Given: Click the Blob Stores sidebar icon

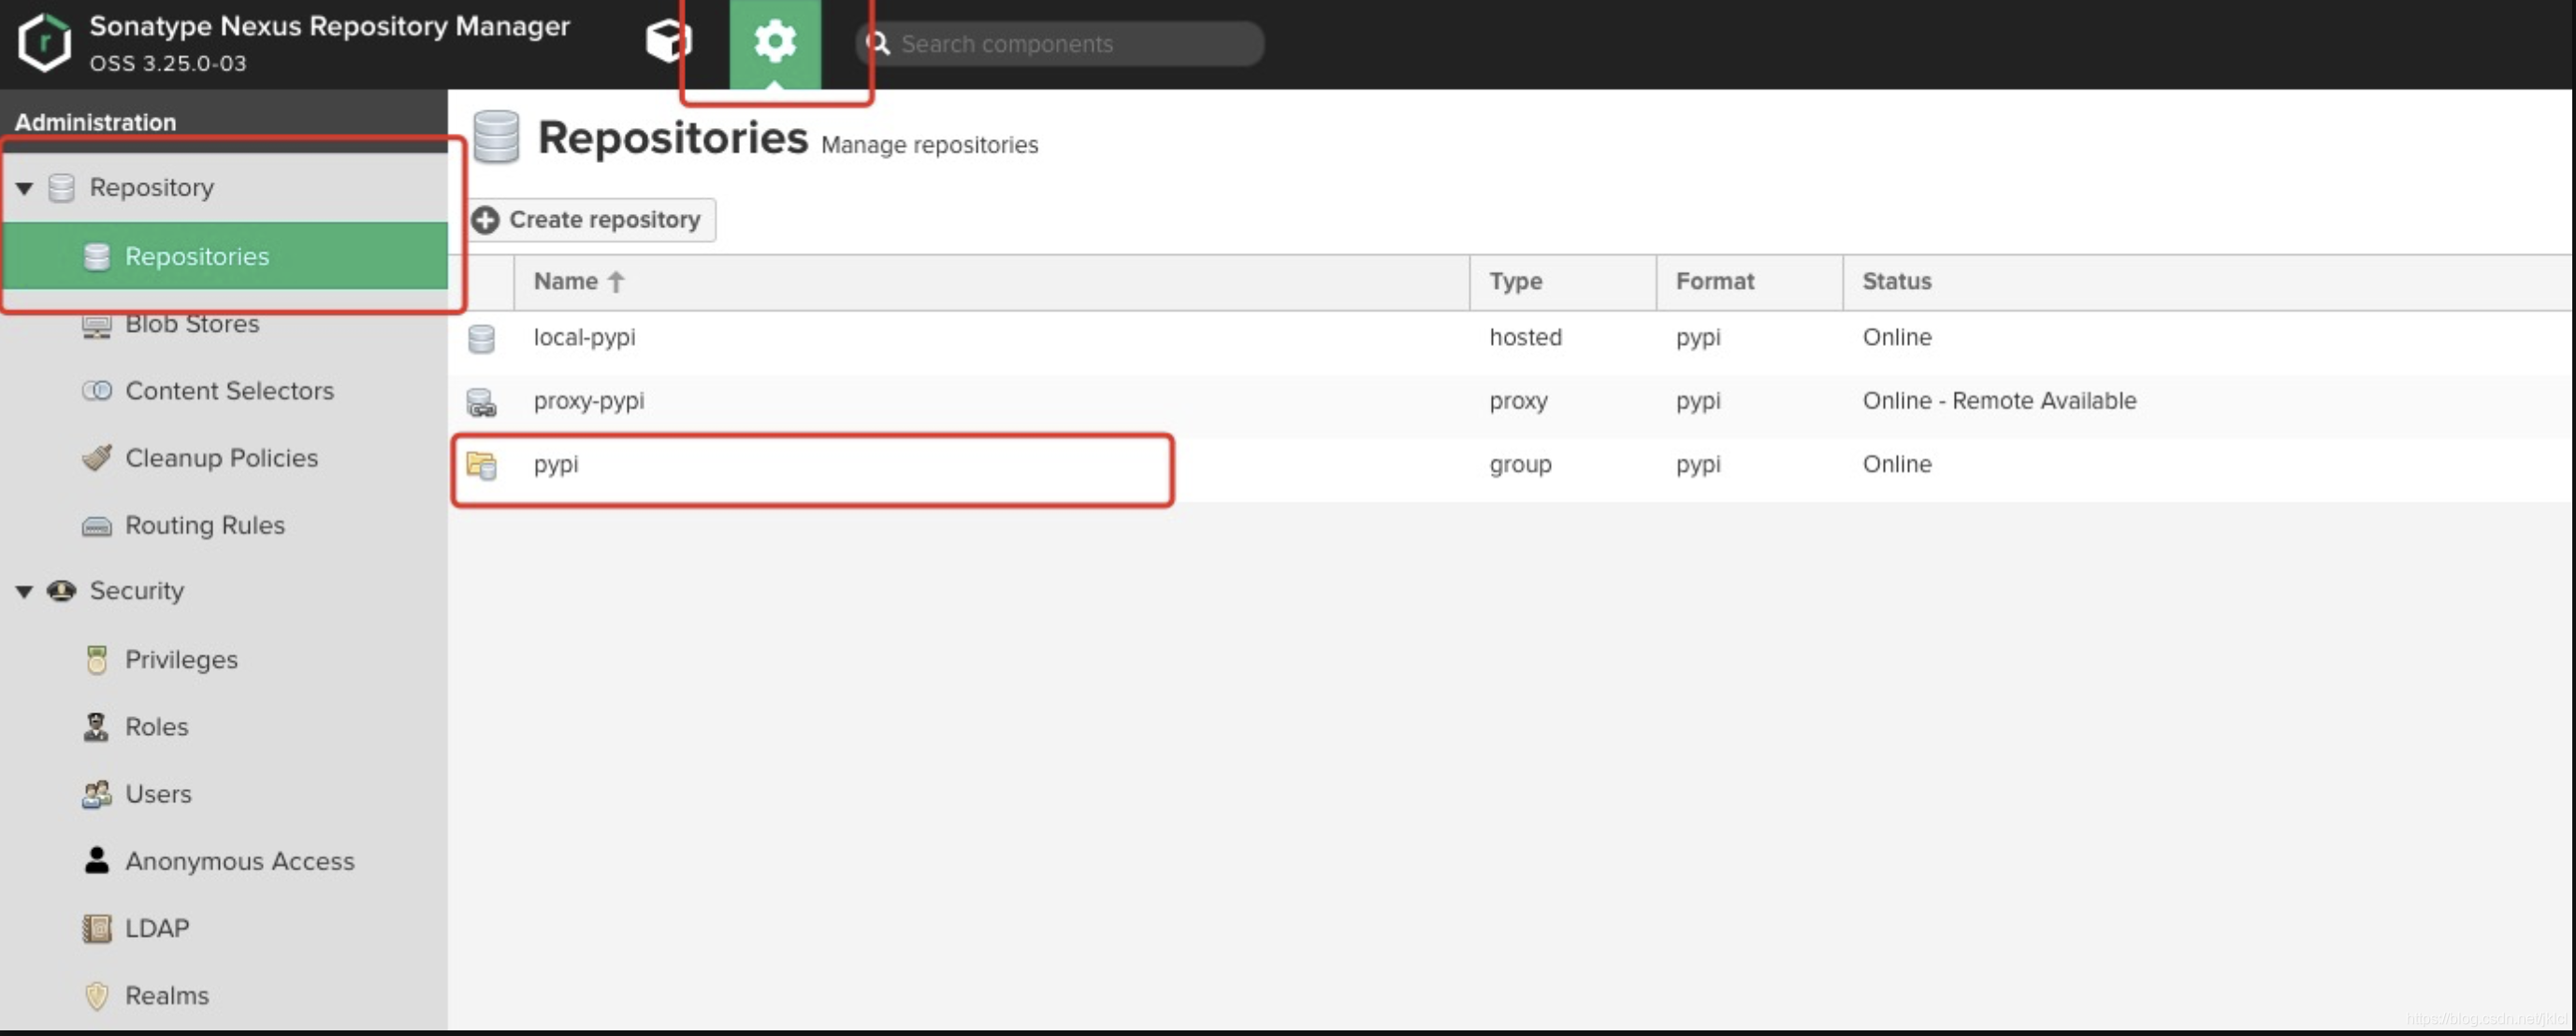Looking at the screenshot, I should tap(96, 325).
